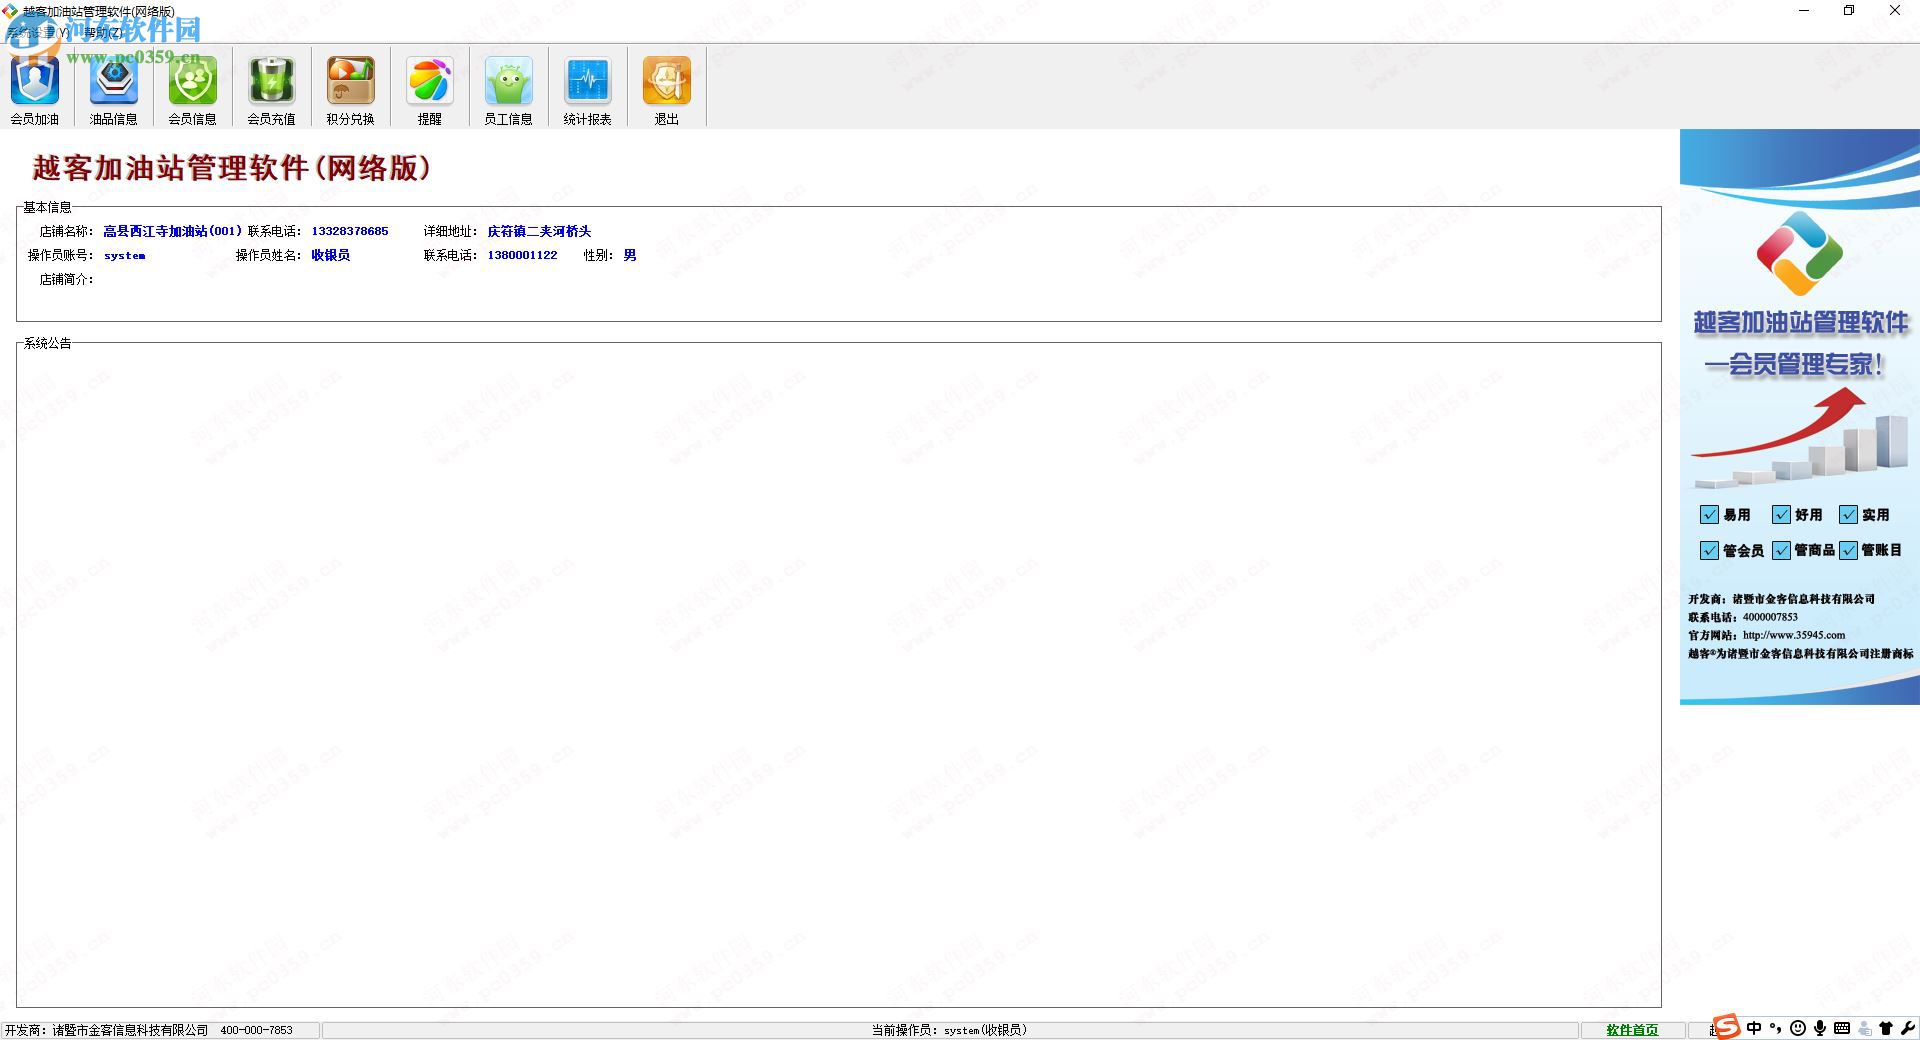Open the IME skin shirt icon
Screen dimensions: 1920x1040
pos(1886,1028)
